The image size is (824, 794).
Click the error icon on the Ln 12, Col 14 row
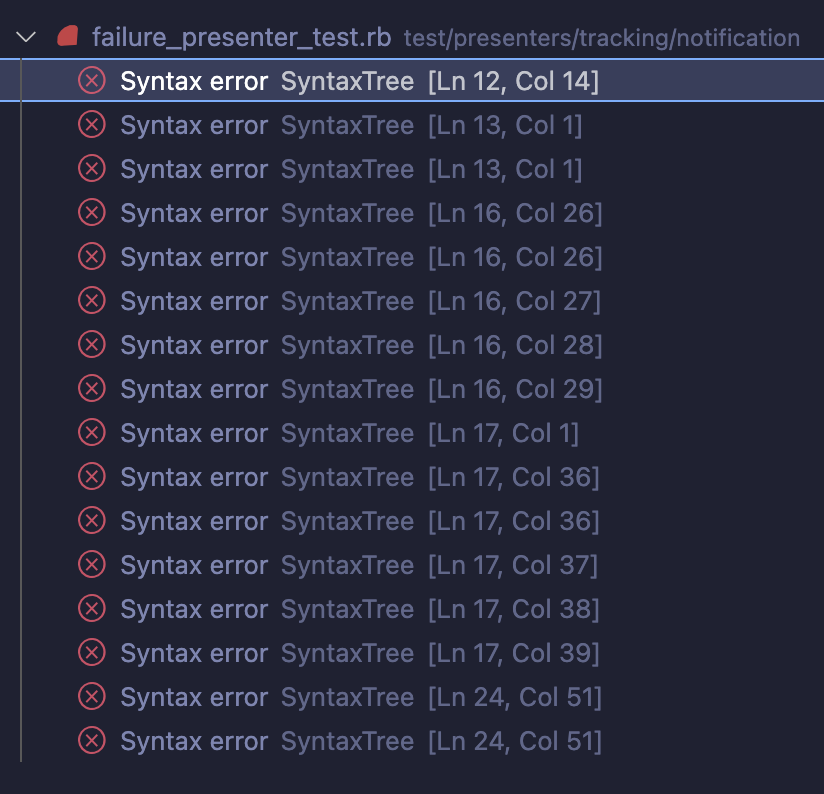point(92,81)
